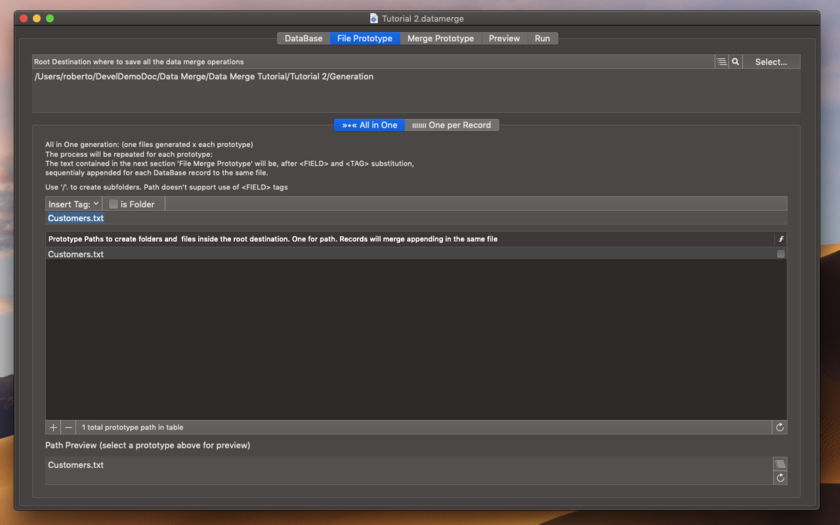Click the stacked list icon in Path Preview

780,464
